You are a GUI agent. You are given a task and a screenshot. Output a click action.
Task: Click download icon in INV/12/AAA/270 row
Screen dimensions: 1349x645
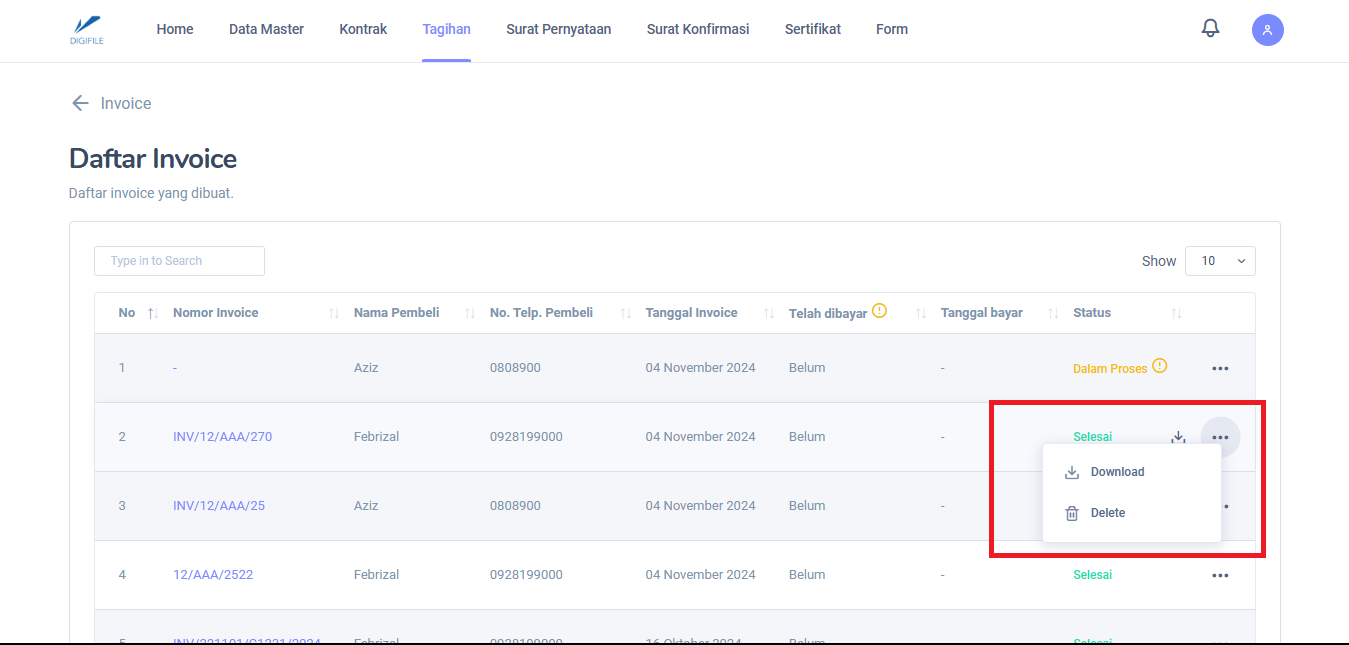coord(1178,437)
